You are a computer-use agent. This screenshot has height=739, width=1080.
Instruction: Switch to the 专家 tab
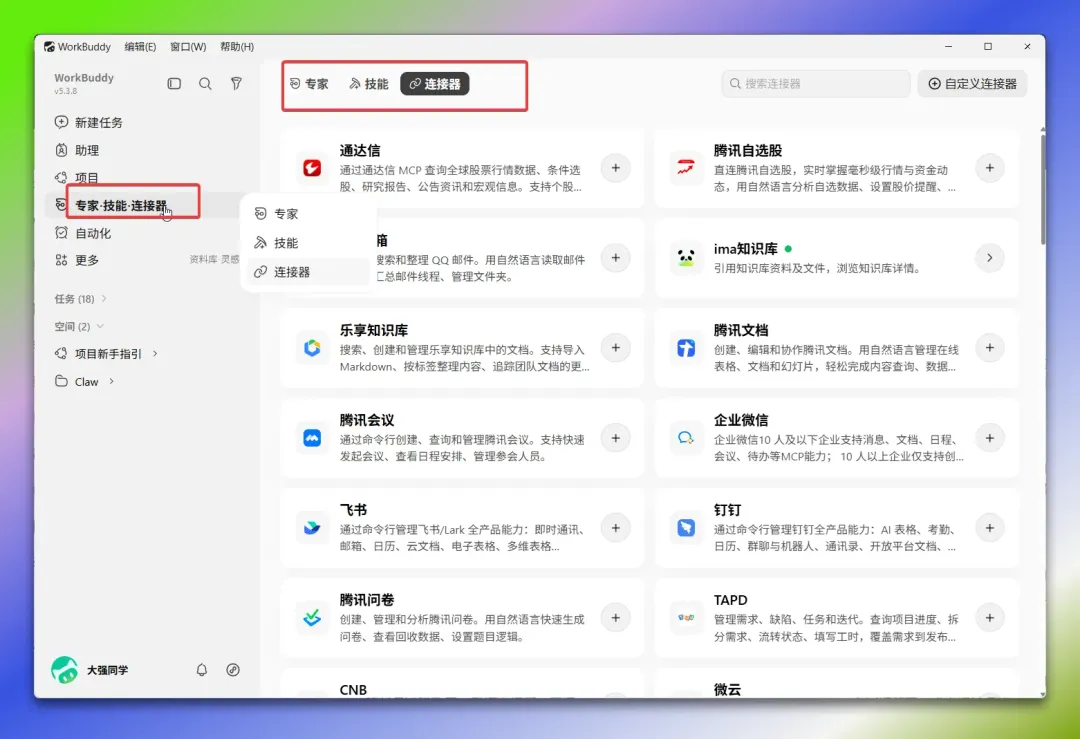pos(309,84)
